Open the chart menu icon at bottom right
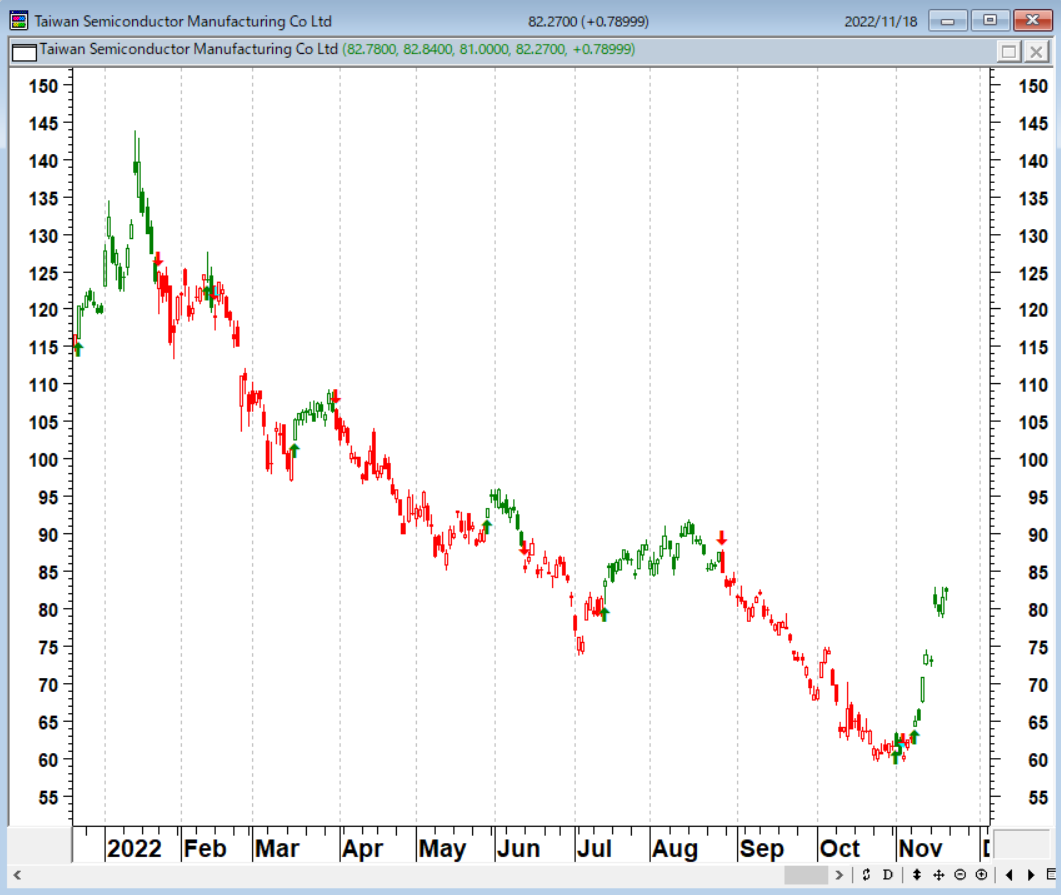The width and height of the screenshot is (1061, 895). [1051, 875]
